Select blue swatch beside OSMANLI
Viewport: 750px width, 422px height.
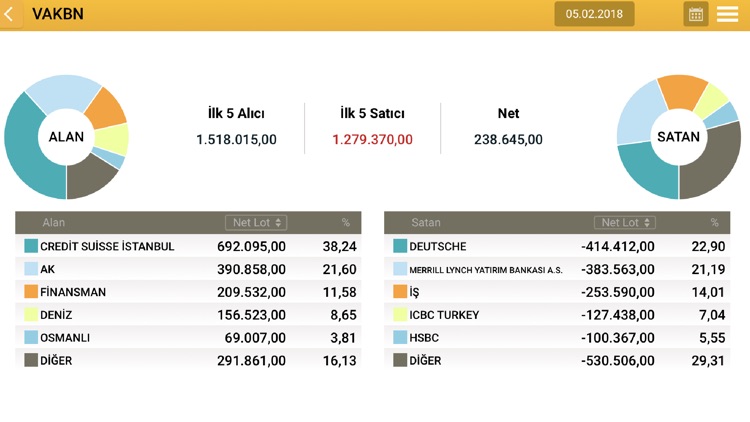click(x=31, y=337)
